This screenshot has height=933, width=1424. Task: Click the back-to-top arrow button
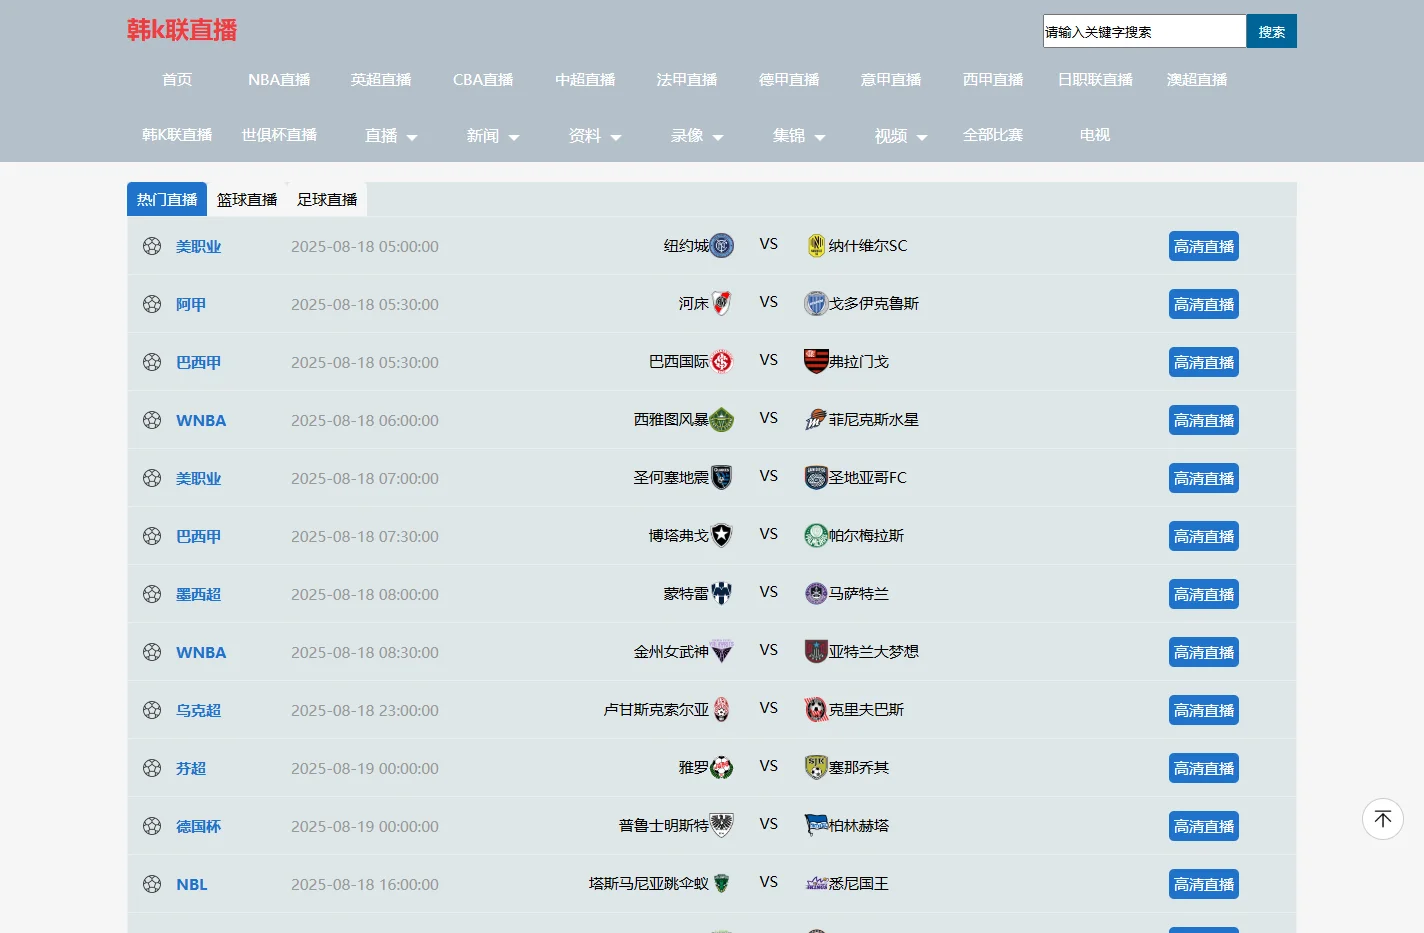pos(1383,819)
